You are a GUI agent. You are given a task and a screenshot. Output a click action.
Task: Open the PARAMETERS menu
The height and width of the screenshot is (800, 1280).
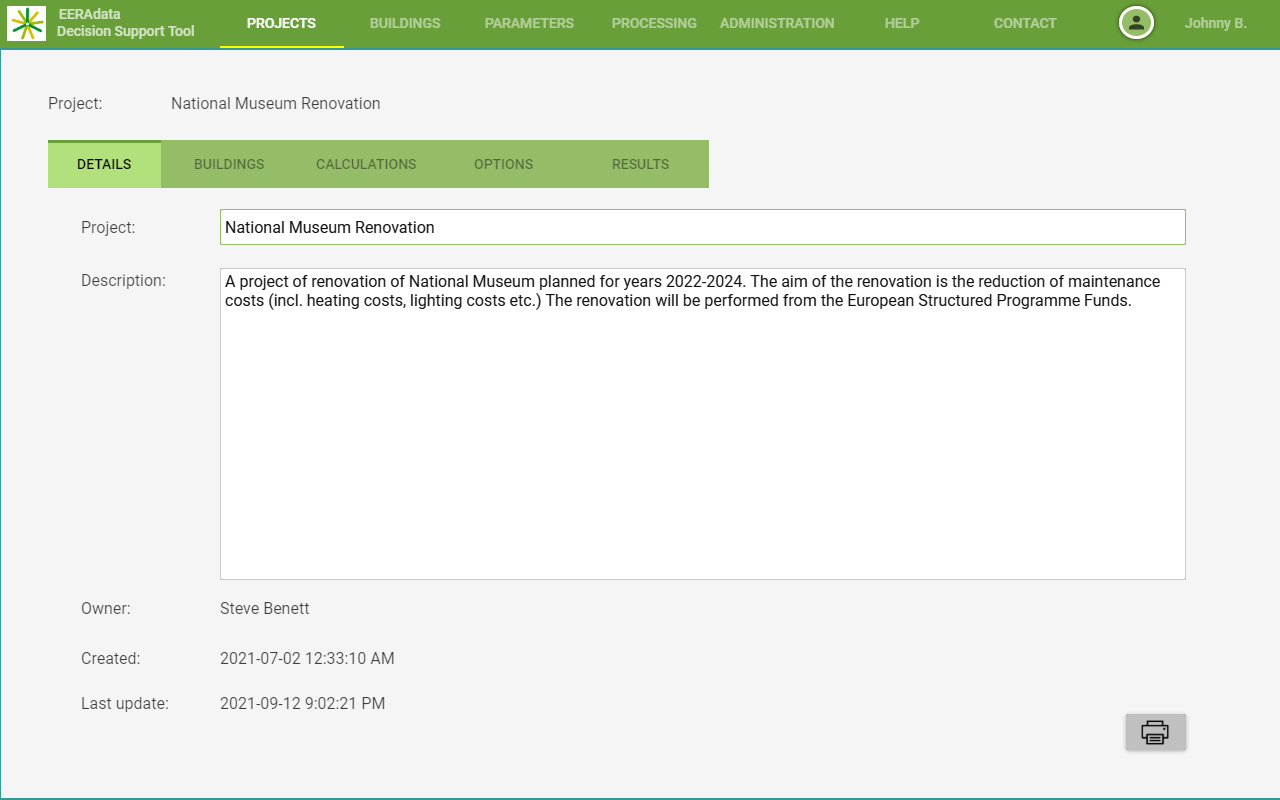(x=529, y=23)
